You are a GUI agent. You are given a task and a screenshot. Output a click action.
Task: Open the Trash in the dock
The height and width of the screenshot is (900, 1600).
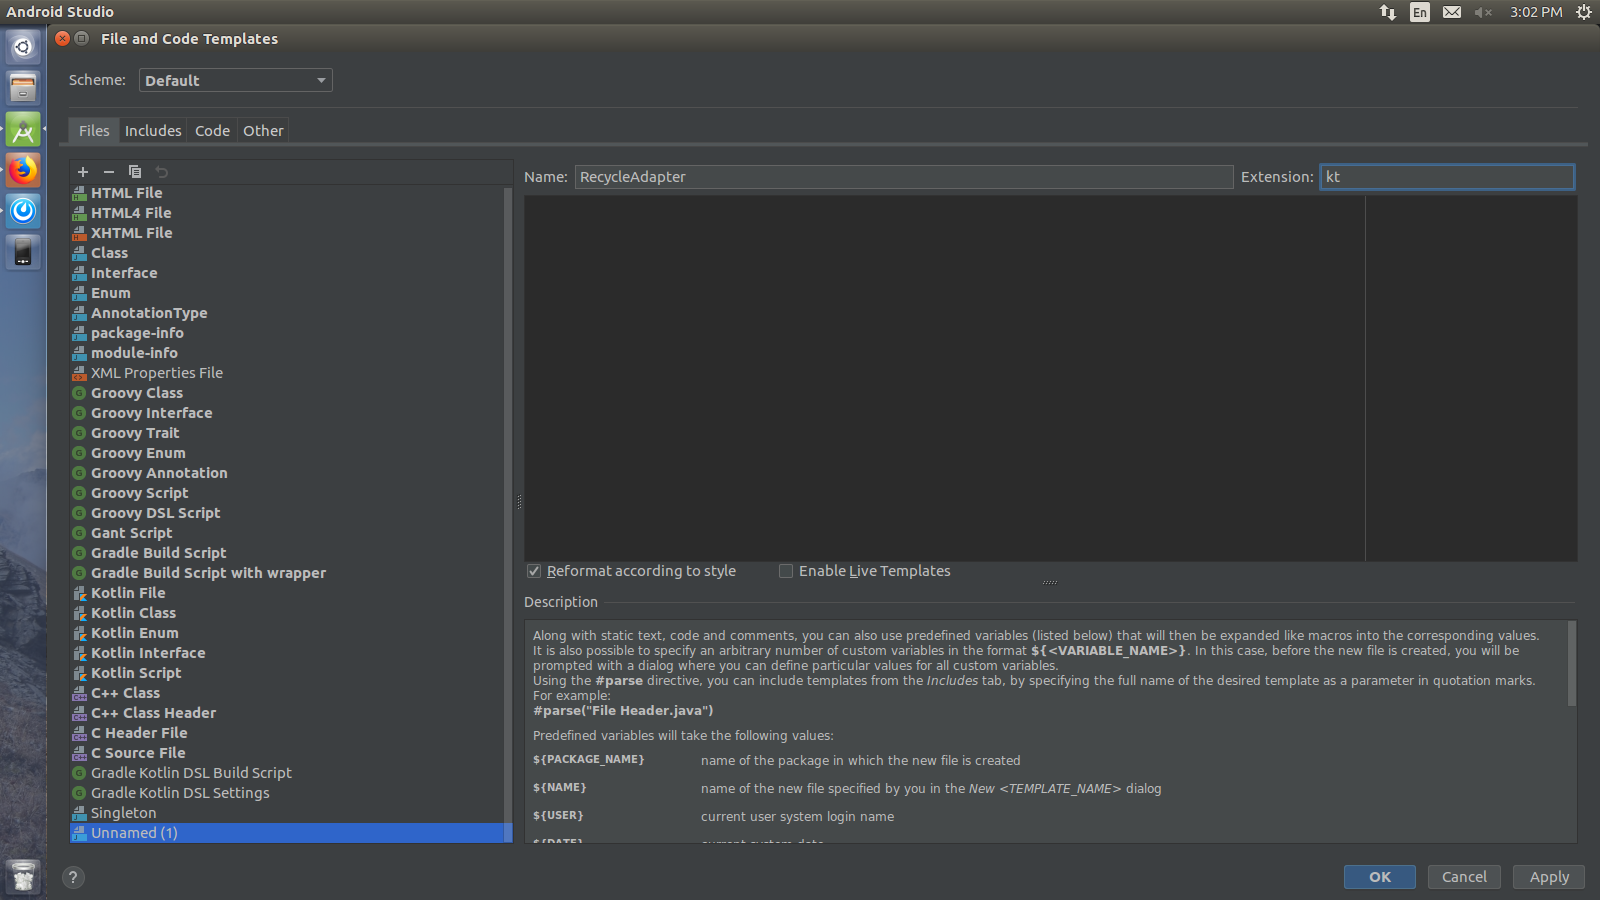(x=23, y=876)
